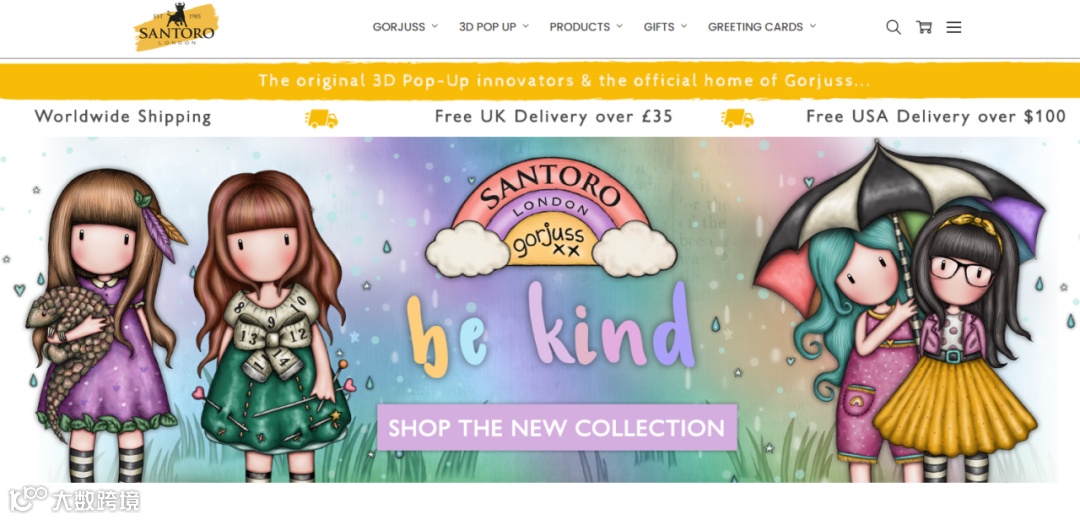Expand the PRODUCTS dropdown arrow
Image resolution: width=1080 pixels, height=520 pixels.
(x=619, y=26)
